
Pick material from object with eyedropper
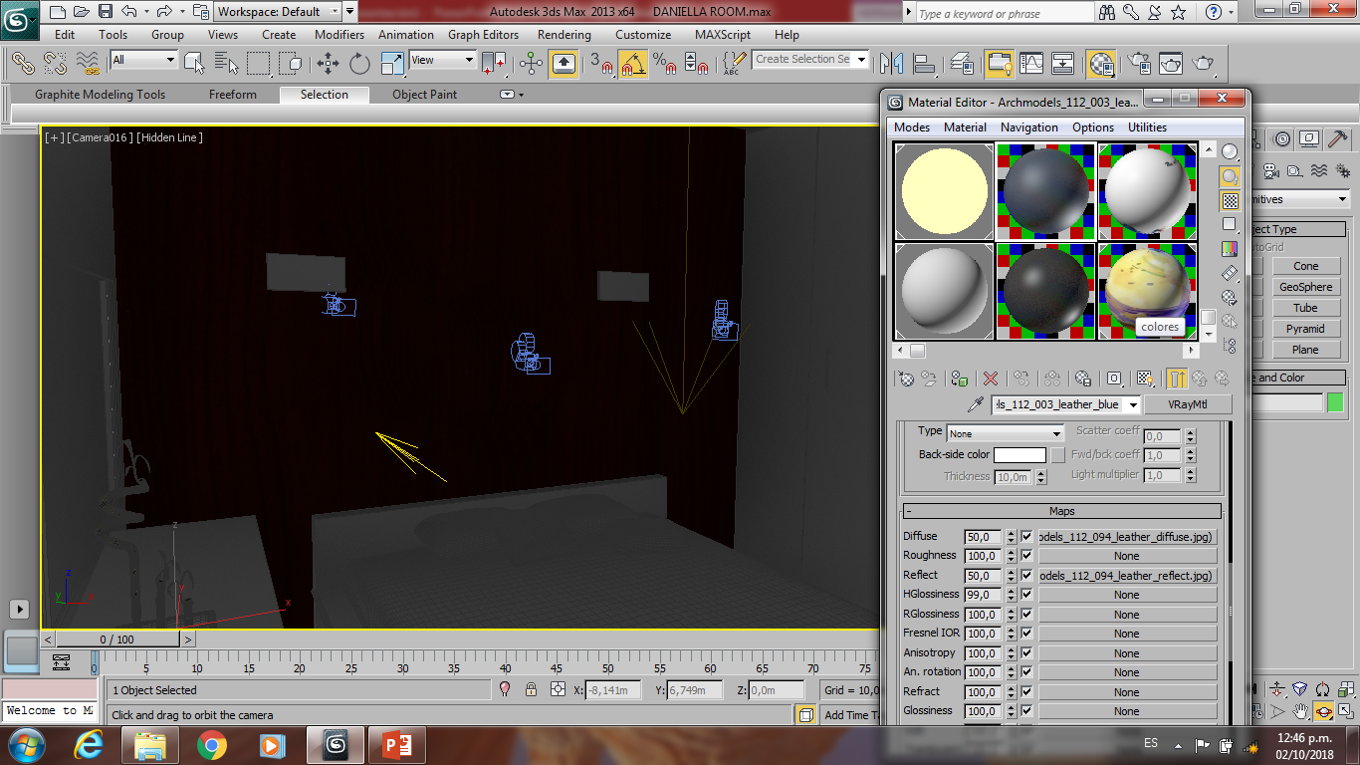tap(976, 405)
